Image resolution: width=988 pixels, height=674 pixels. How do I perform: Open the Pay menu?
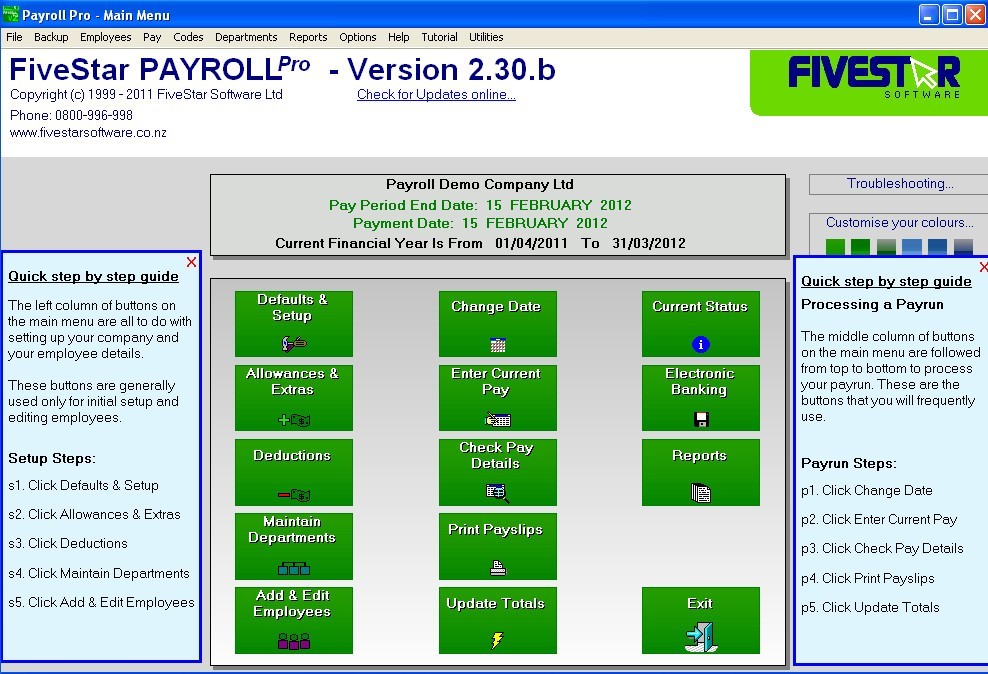click(152, 37)
